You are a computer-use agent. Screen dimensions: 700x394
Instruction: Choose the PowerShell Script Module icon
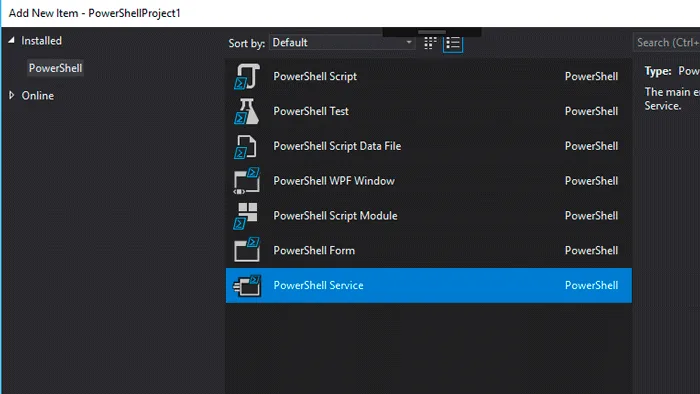pyautogui.click(x=246, y=216)
